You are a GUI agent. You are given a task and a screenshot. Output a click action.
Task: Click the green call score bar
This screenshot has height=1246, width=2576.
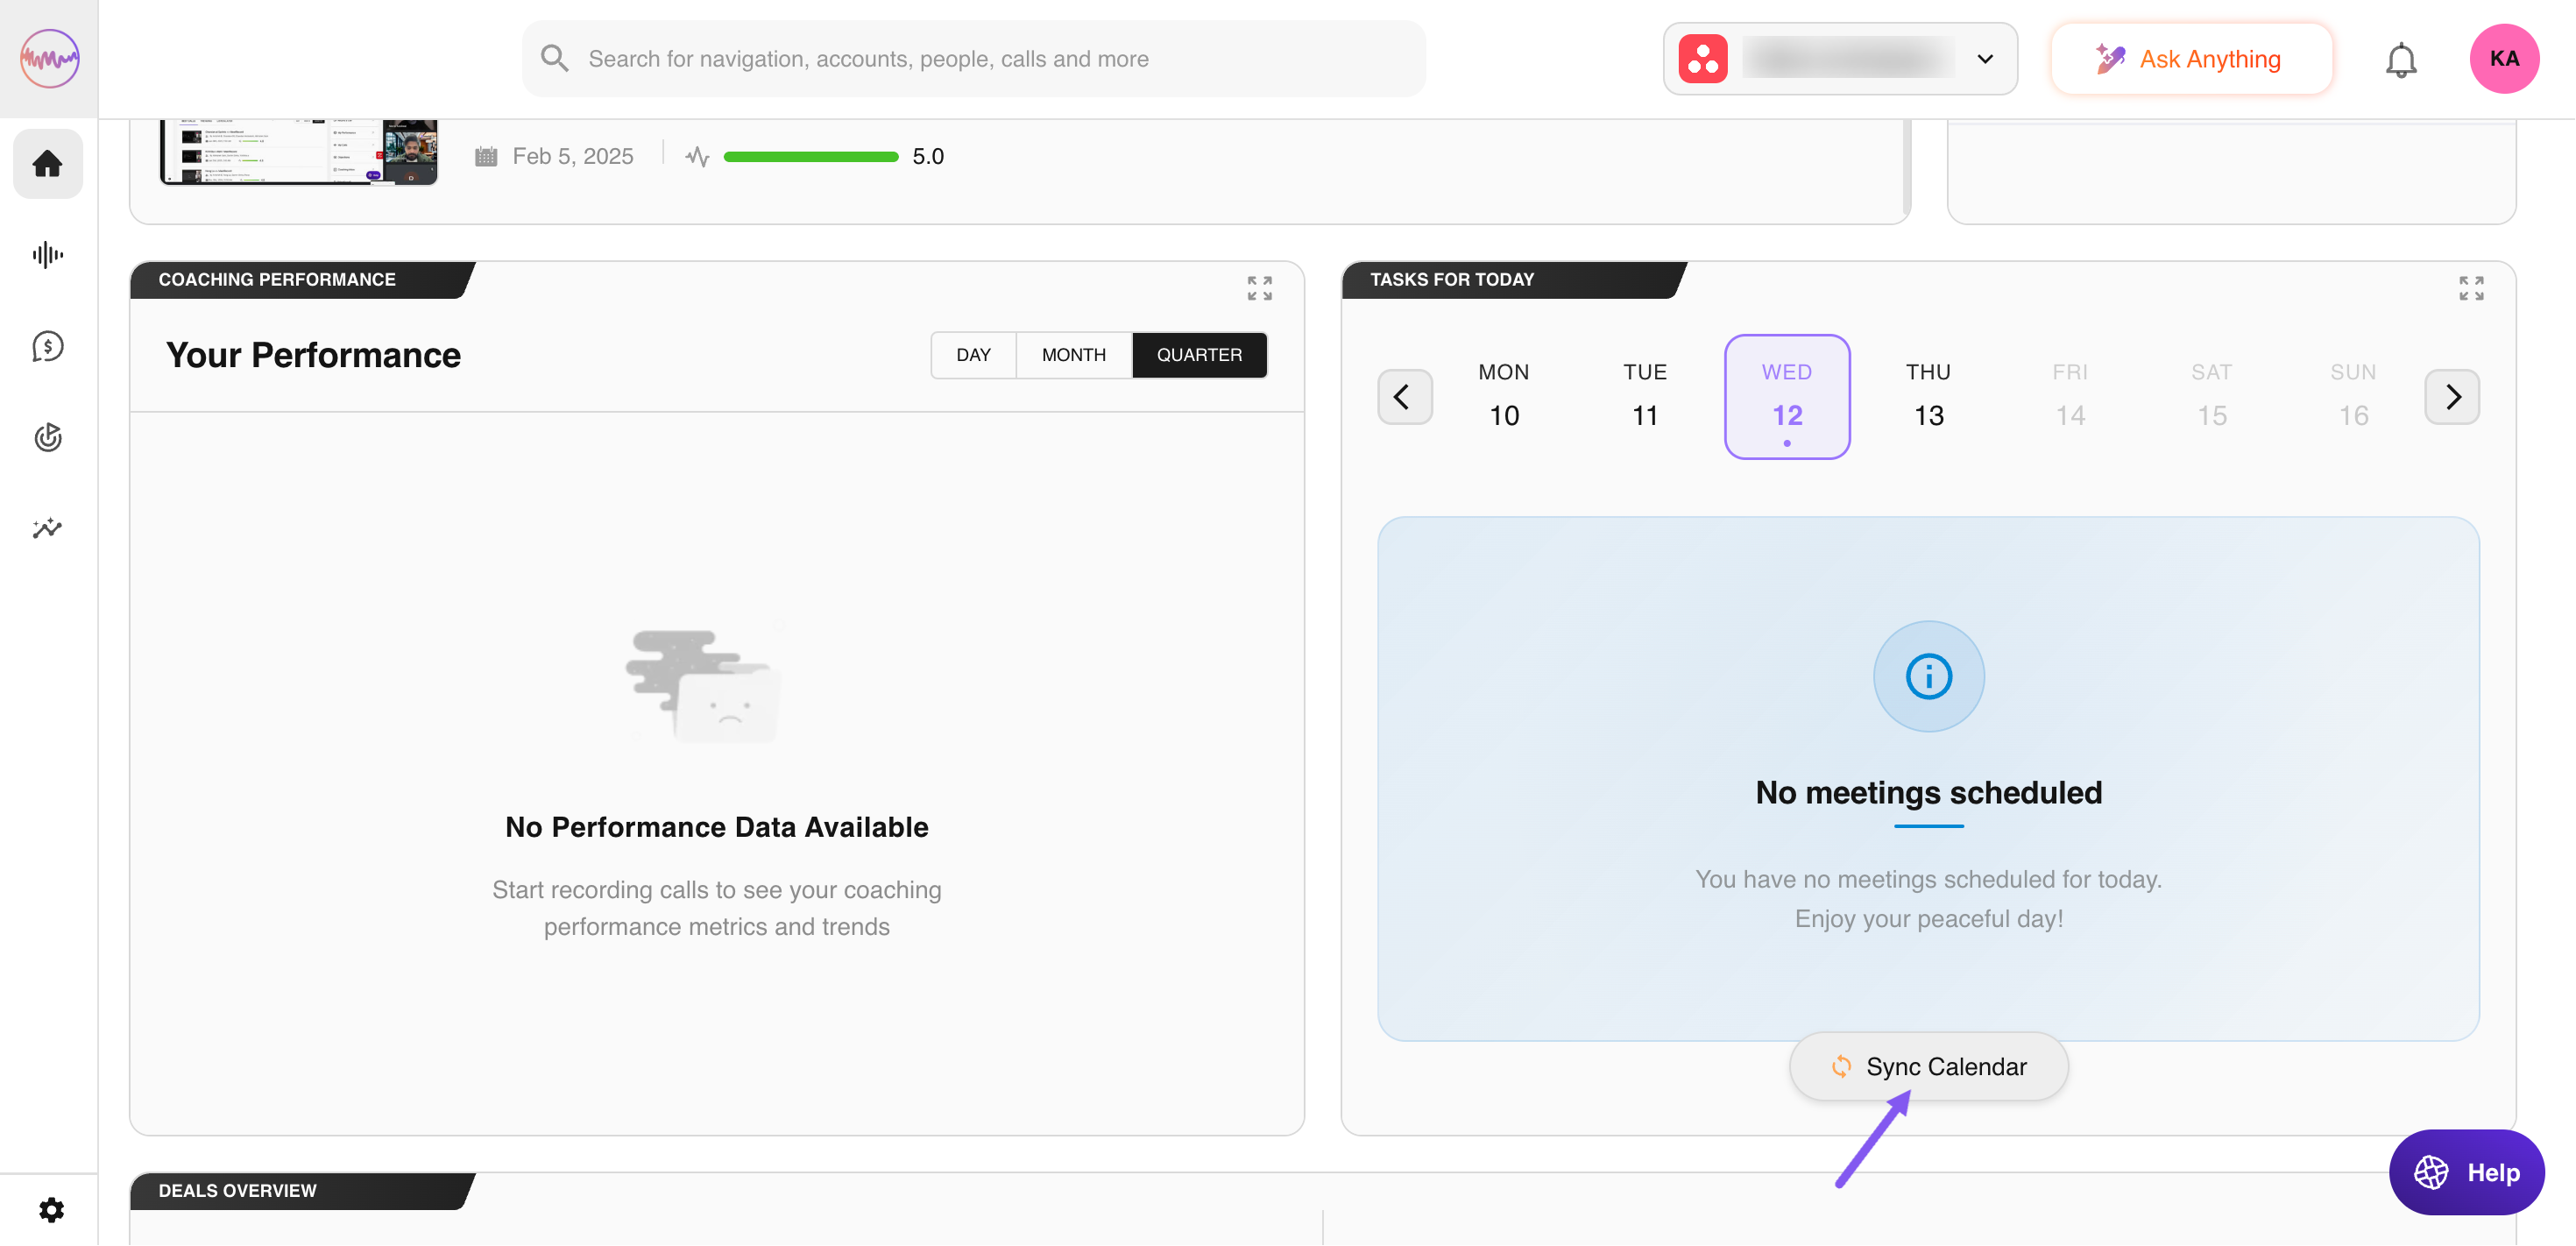810,157
